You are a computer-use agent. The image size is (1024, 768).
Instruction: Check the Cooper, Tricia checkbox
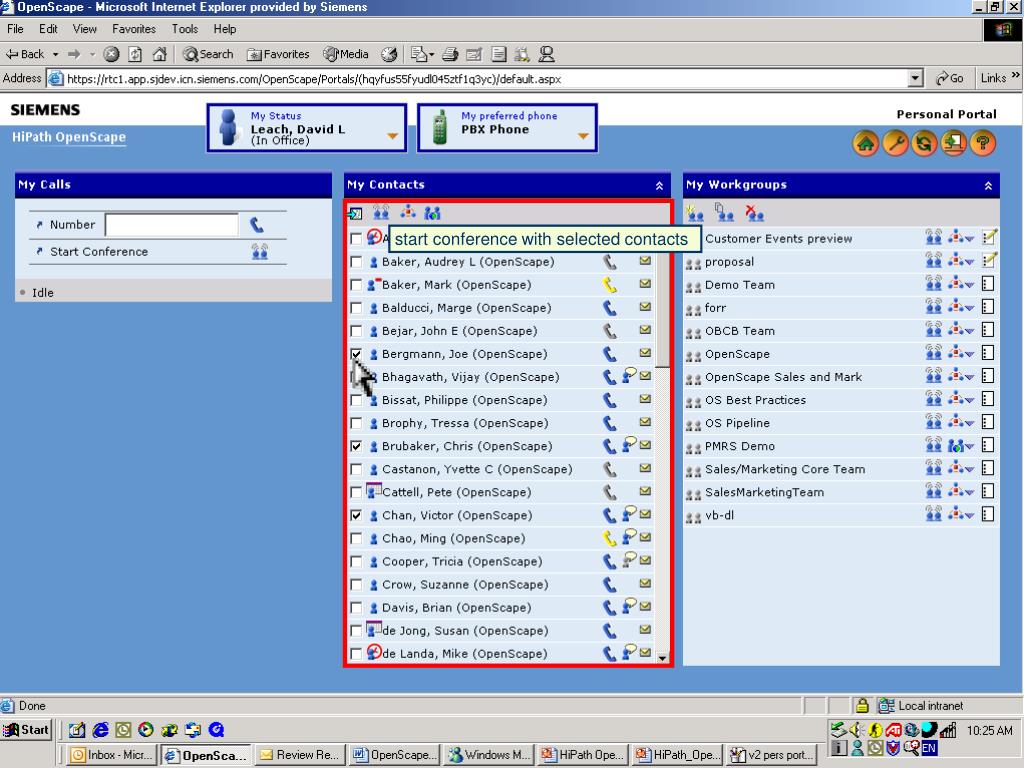[357, 562]
